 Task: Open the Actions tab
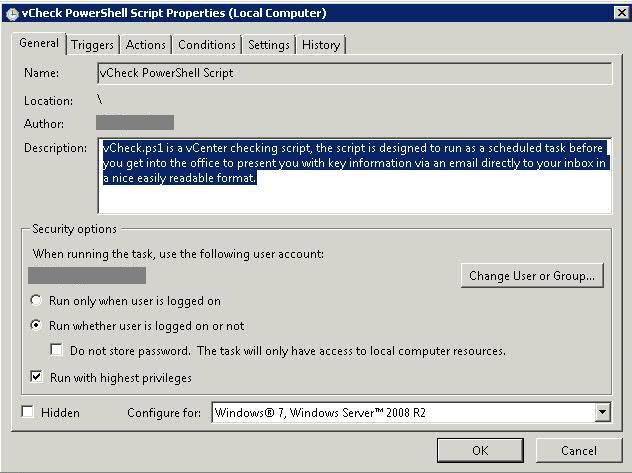(146, 45)
